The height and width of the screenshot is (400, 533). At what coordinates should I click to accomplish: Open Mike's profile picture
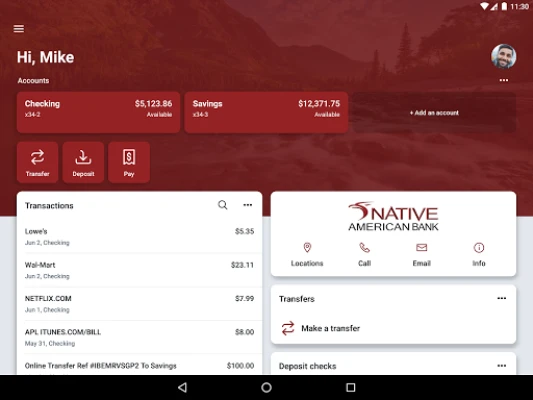tap(503, 57)
